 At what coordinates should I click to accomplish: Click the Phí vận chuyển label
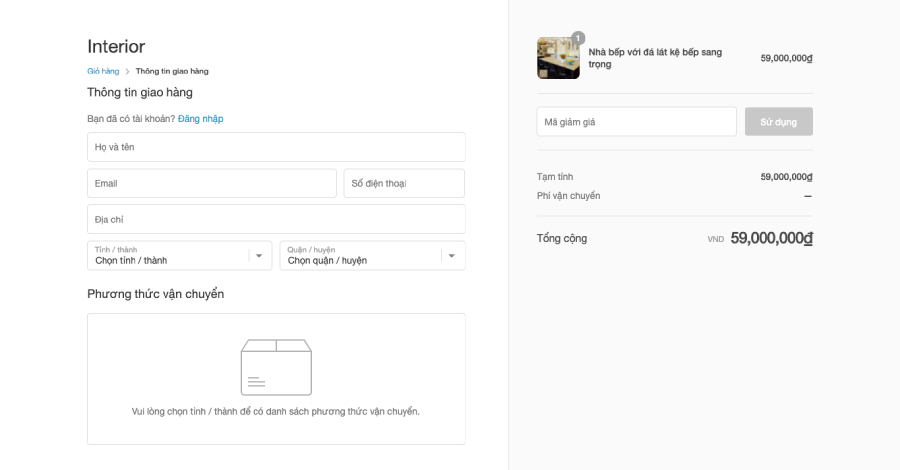tap(568, 196)
